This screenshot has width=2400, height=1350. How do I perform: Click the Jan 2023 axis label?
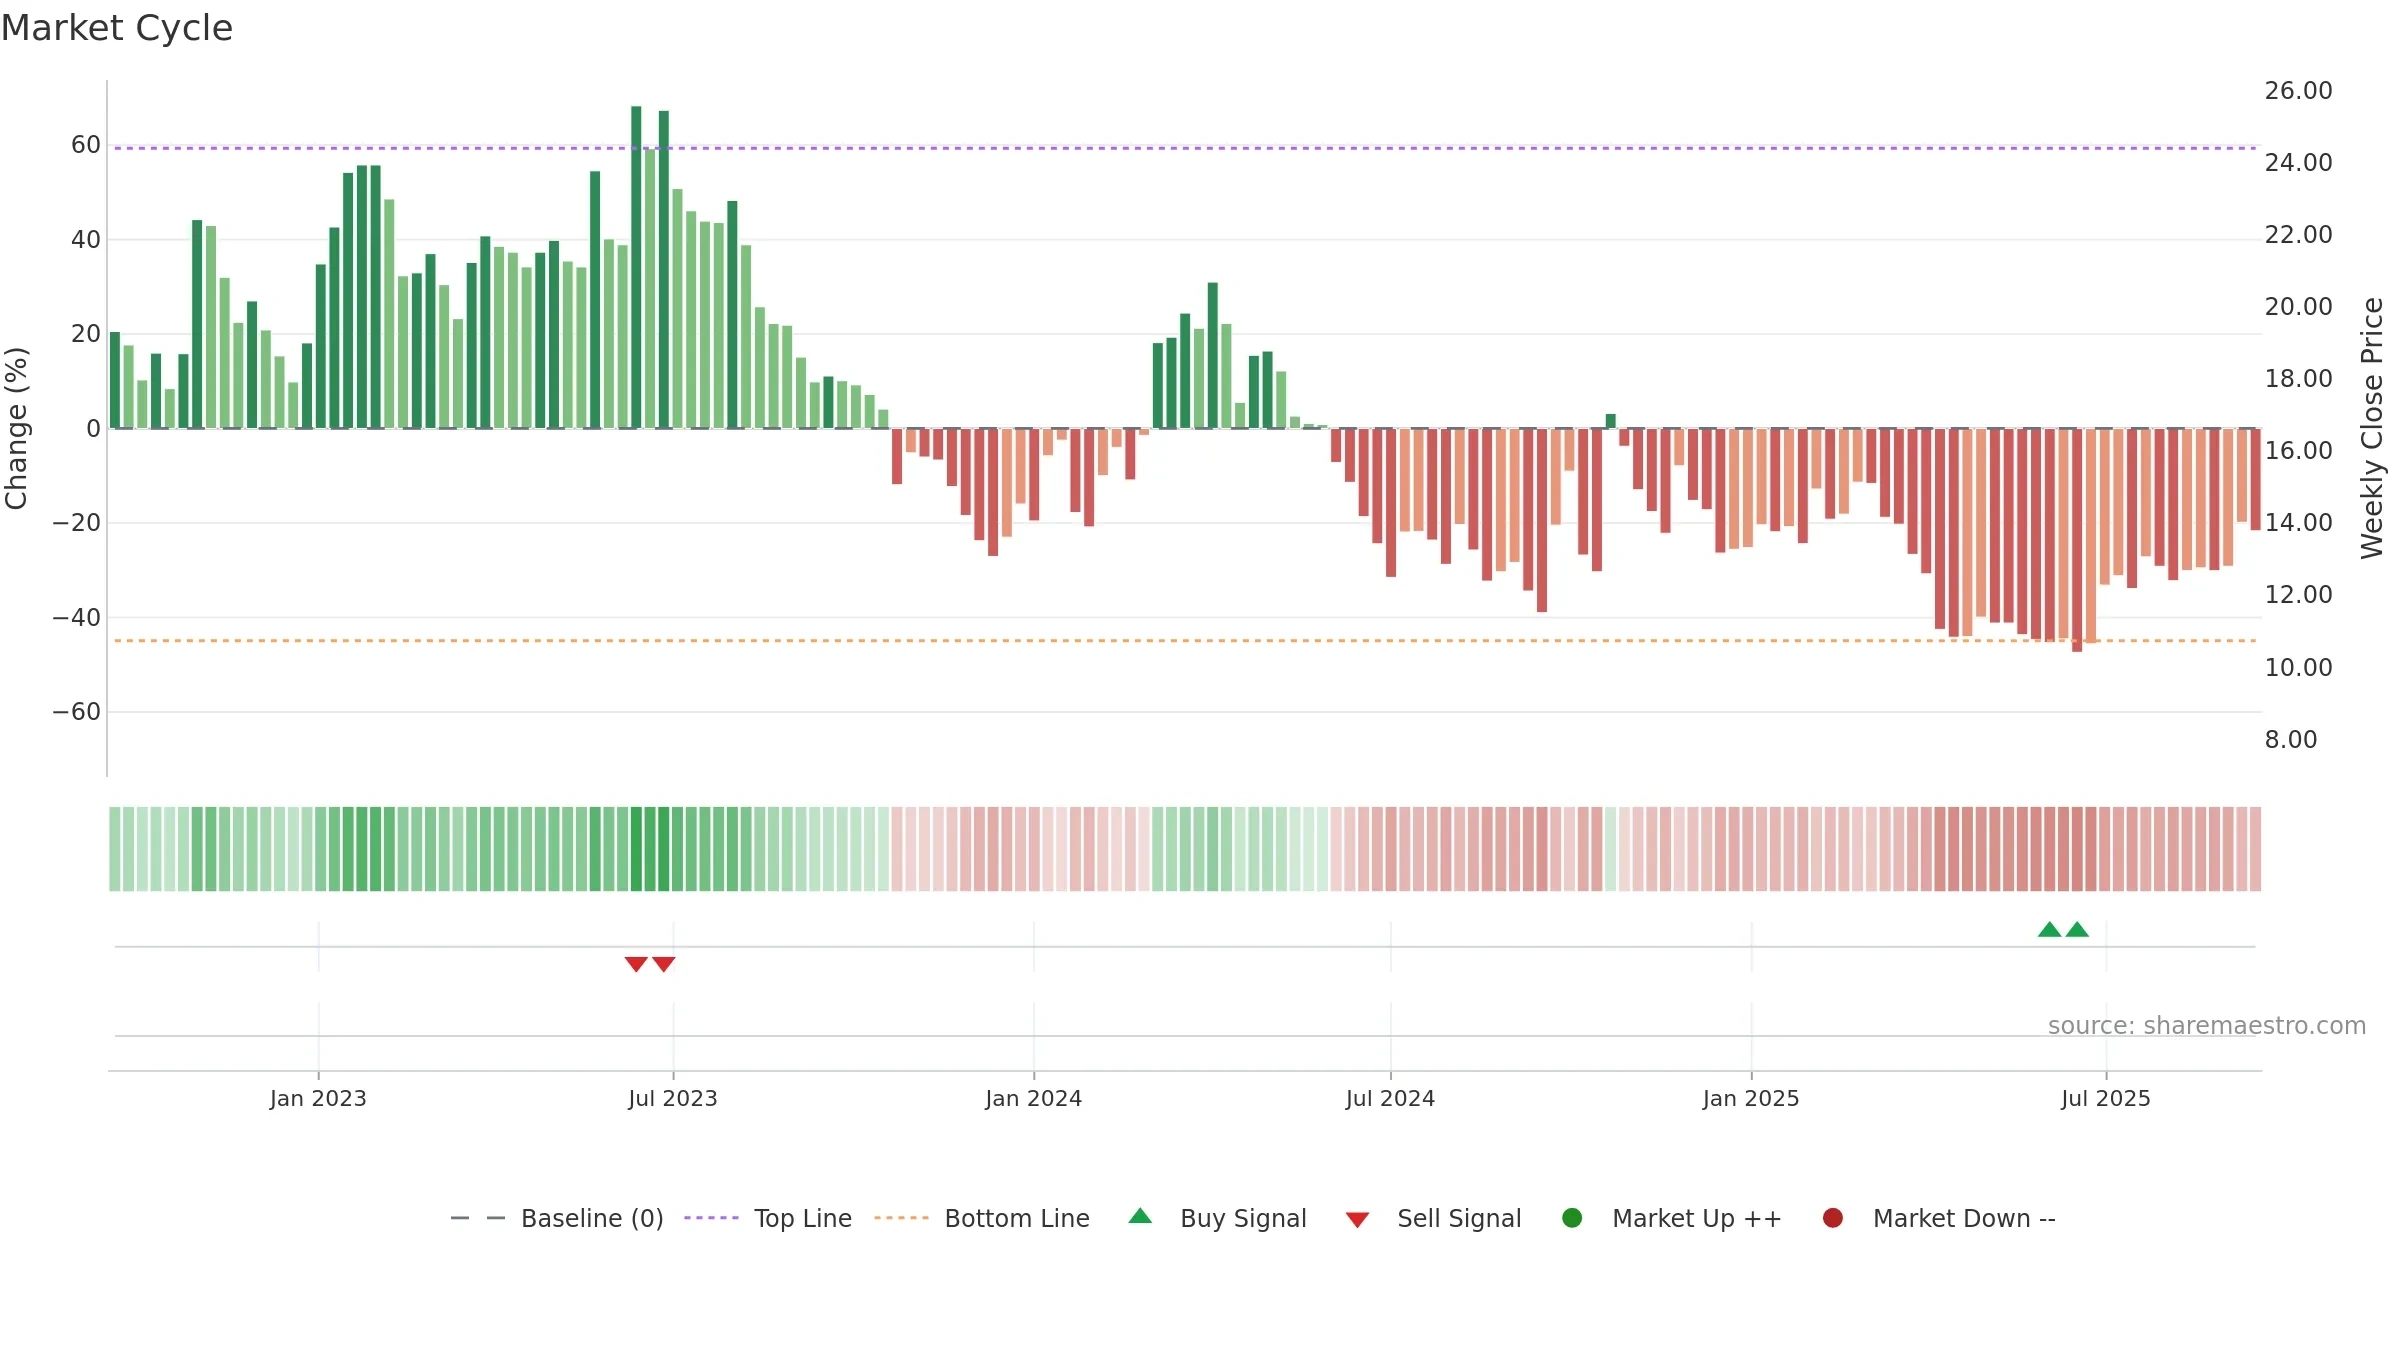[x=318, y=1098]
